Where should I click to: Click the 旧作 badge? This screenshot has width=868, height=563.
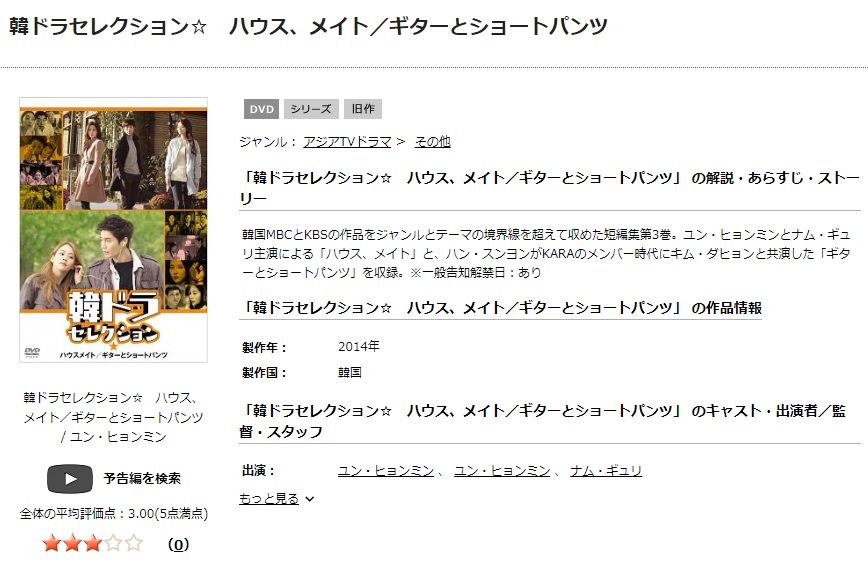pyautogui.click(x=363, y=109)
